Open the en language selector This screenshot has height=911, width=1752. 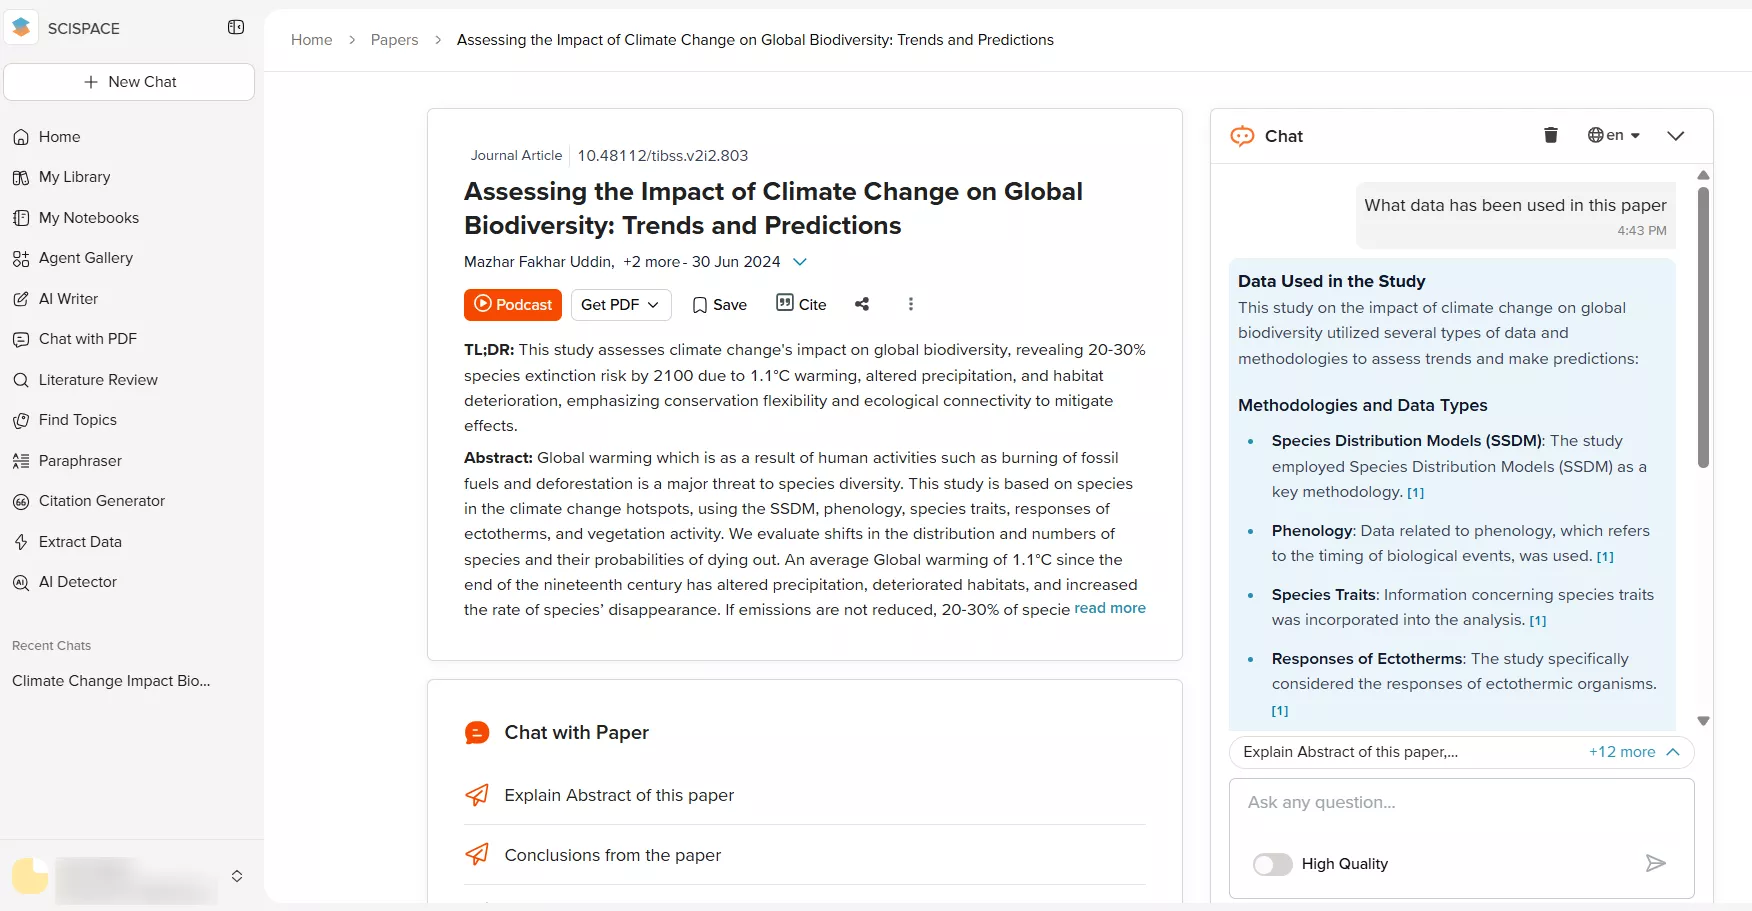click(1613, 135)
